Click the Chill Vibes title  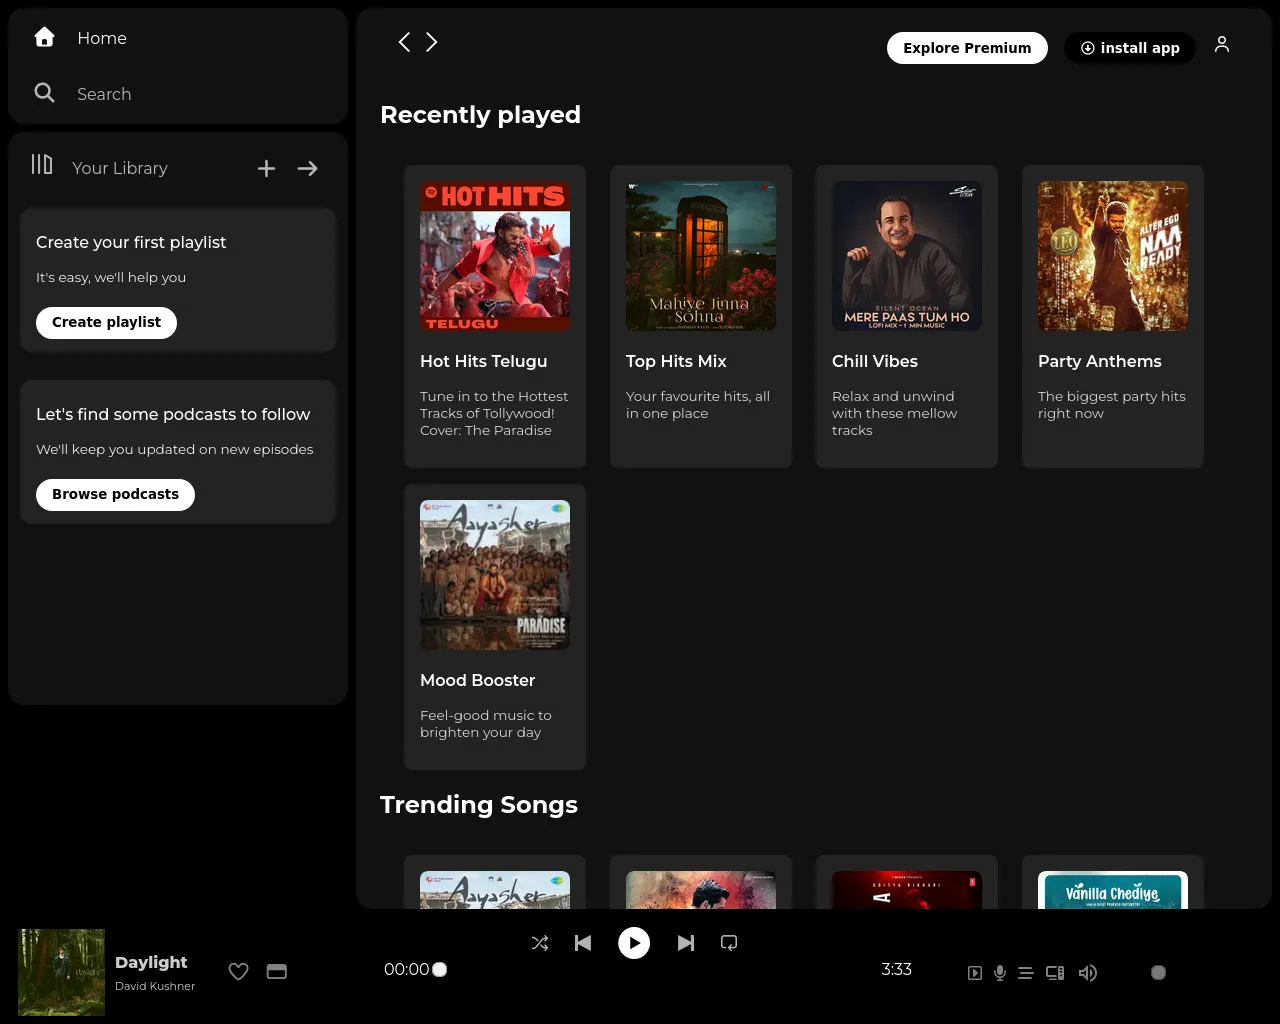[875, 361]
